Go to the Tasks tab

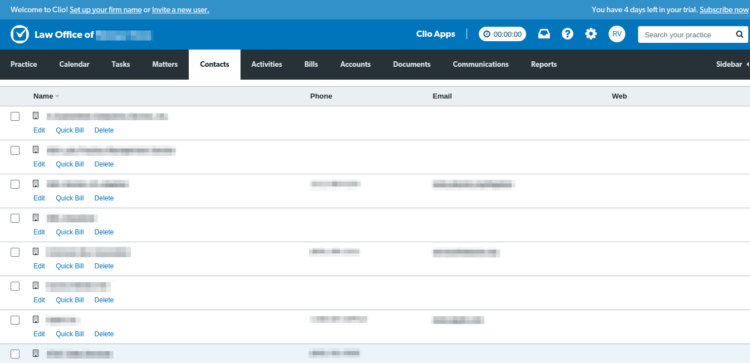pos(121,64)
